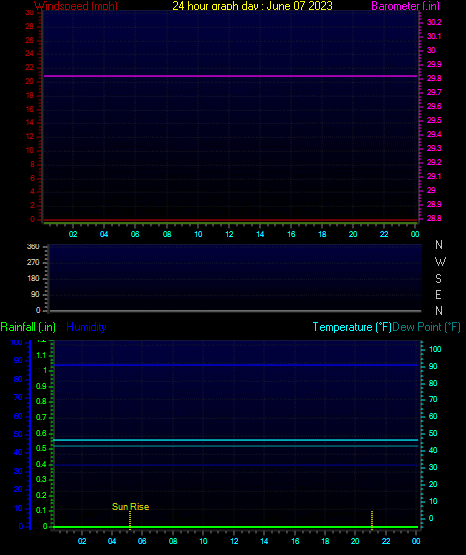Click the cyan temperature line
466x555 pixels.
click(236, 440)
